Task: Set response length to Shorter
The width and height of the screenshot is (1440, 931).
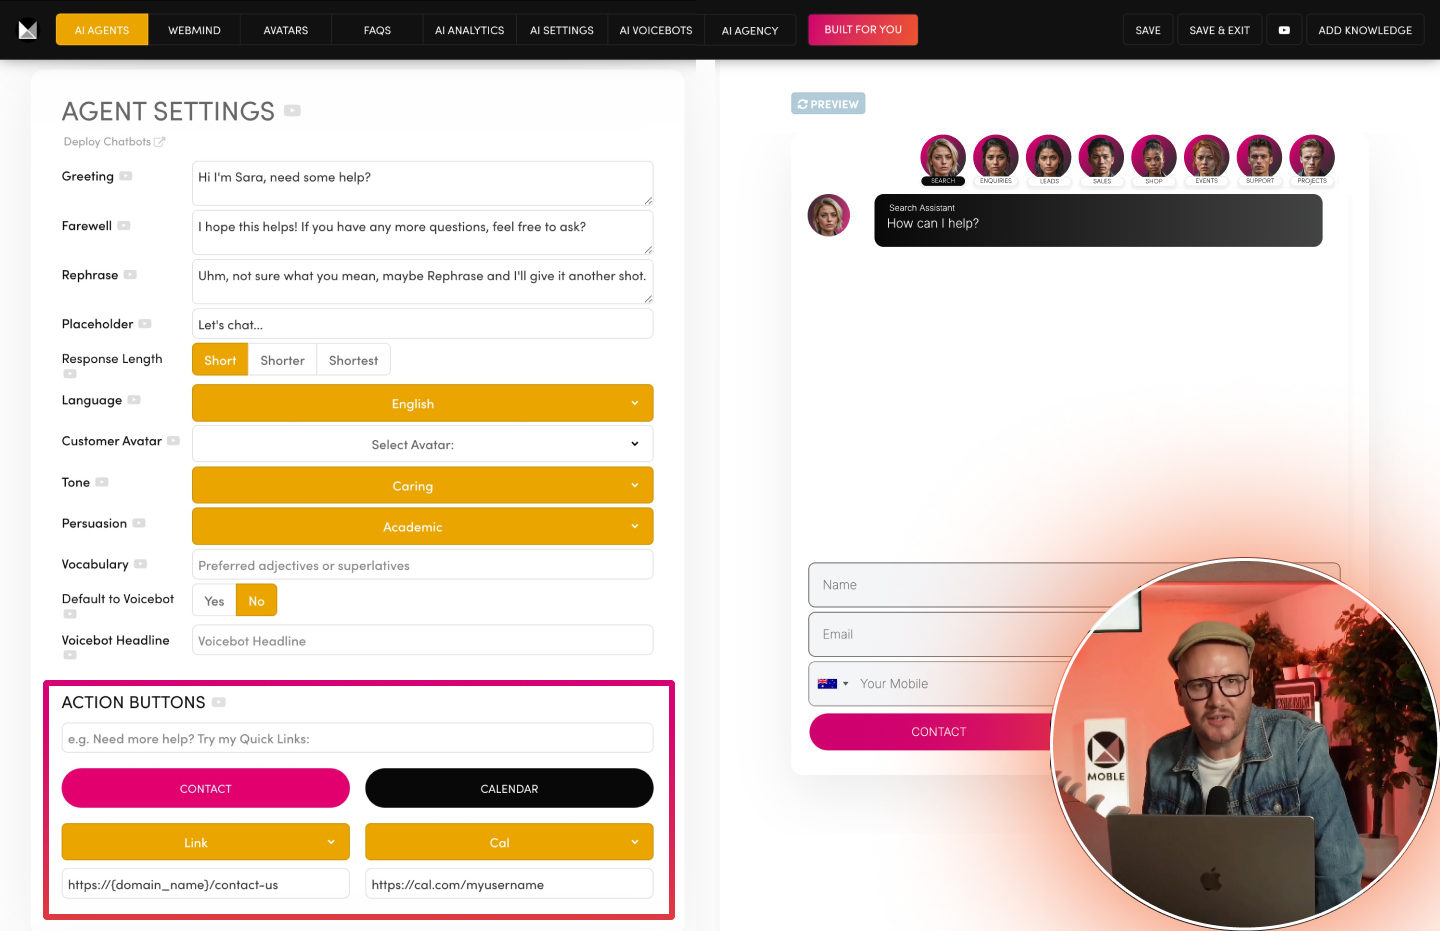Action: point(282,360)
